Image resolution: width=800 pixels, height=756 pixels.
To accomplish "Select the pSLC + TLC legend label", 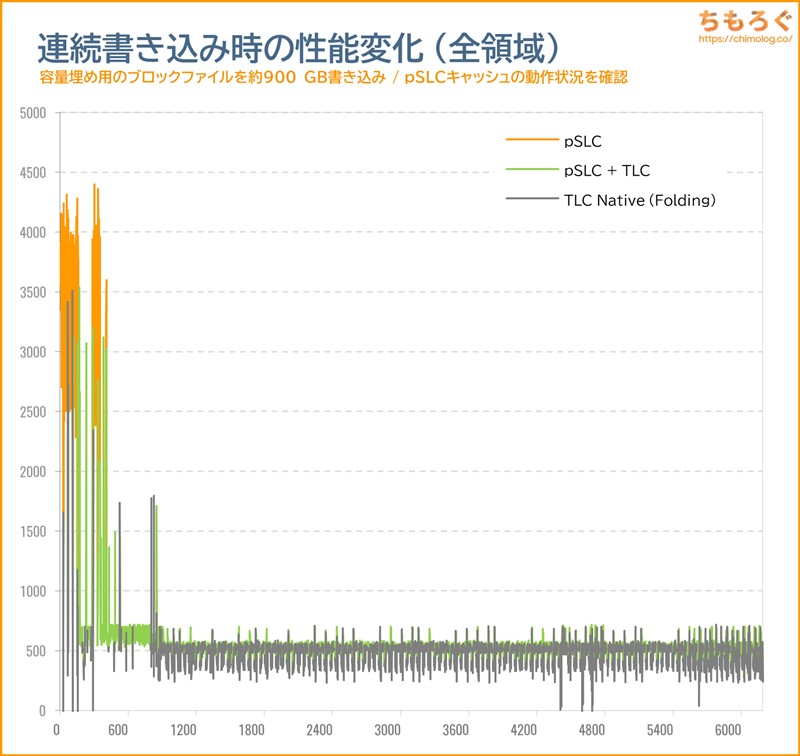I will point(607,171).
